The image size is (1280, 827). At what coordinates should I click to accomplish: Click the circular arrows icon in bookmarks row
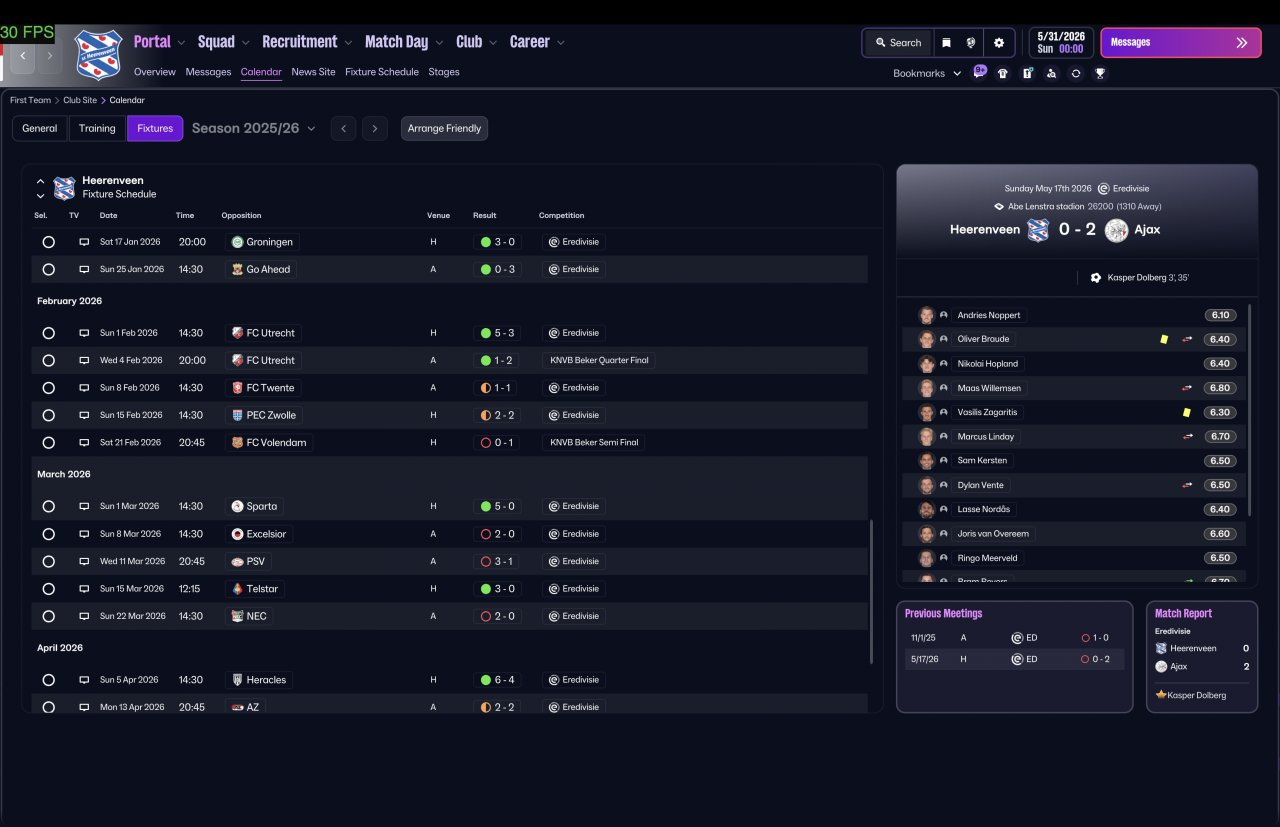click(x=1076, y=73)
